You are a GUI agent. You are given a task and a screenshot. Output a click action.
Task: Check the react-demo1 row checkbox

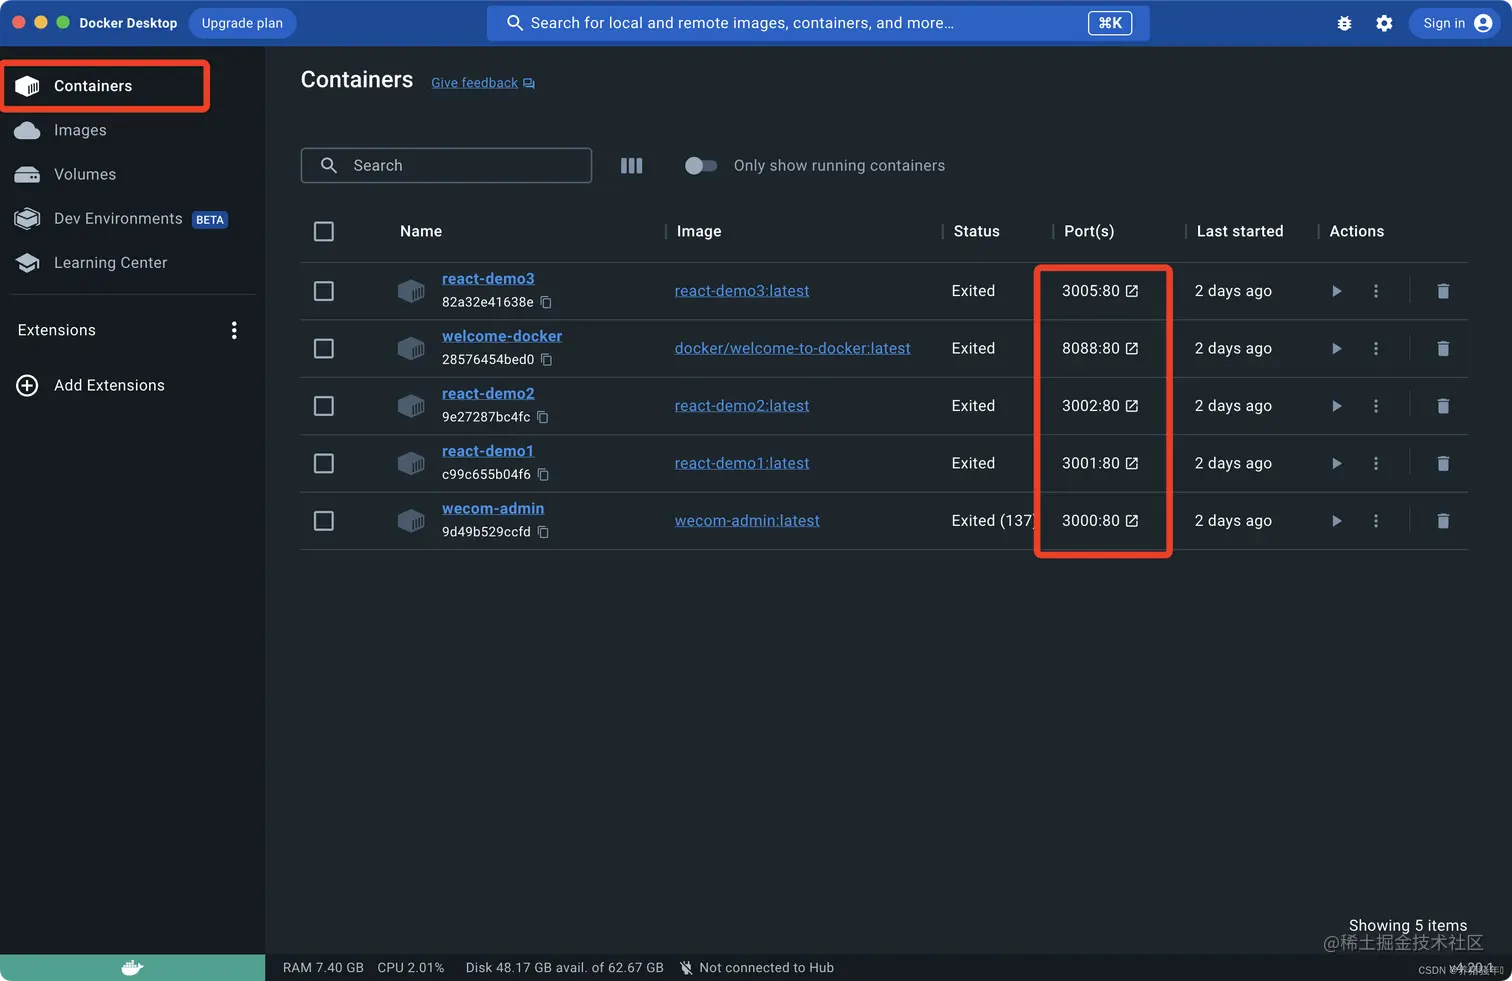click(x=324, y=464)
